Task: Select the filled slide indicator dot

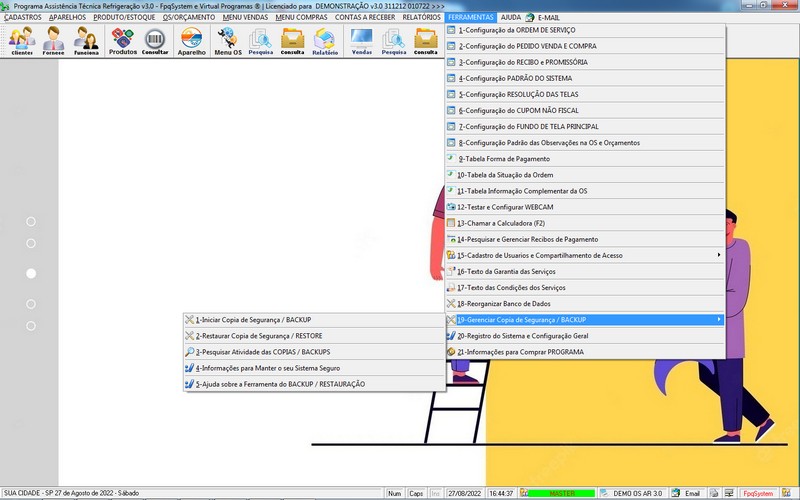Action: pyautogui.click(x=31, y=273)
